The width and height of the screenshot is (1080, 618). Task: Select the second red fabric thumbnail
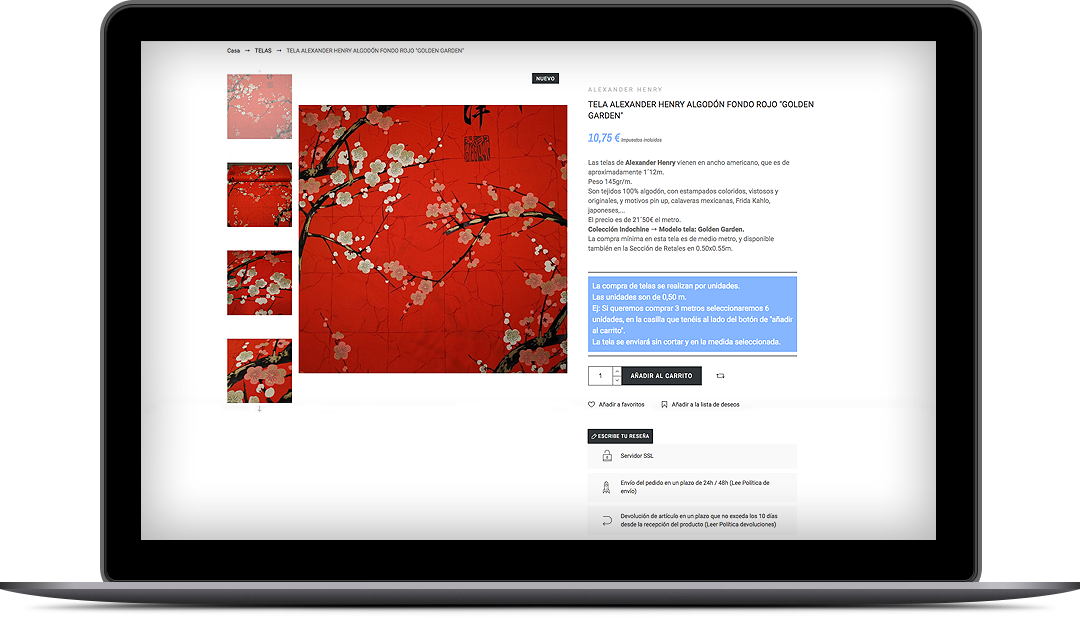pos(260,195)
